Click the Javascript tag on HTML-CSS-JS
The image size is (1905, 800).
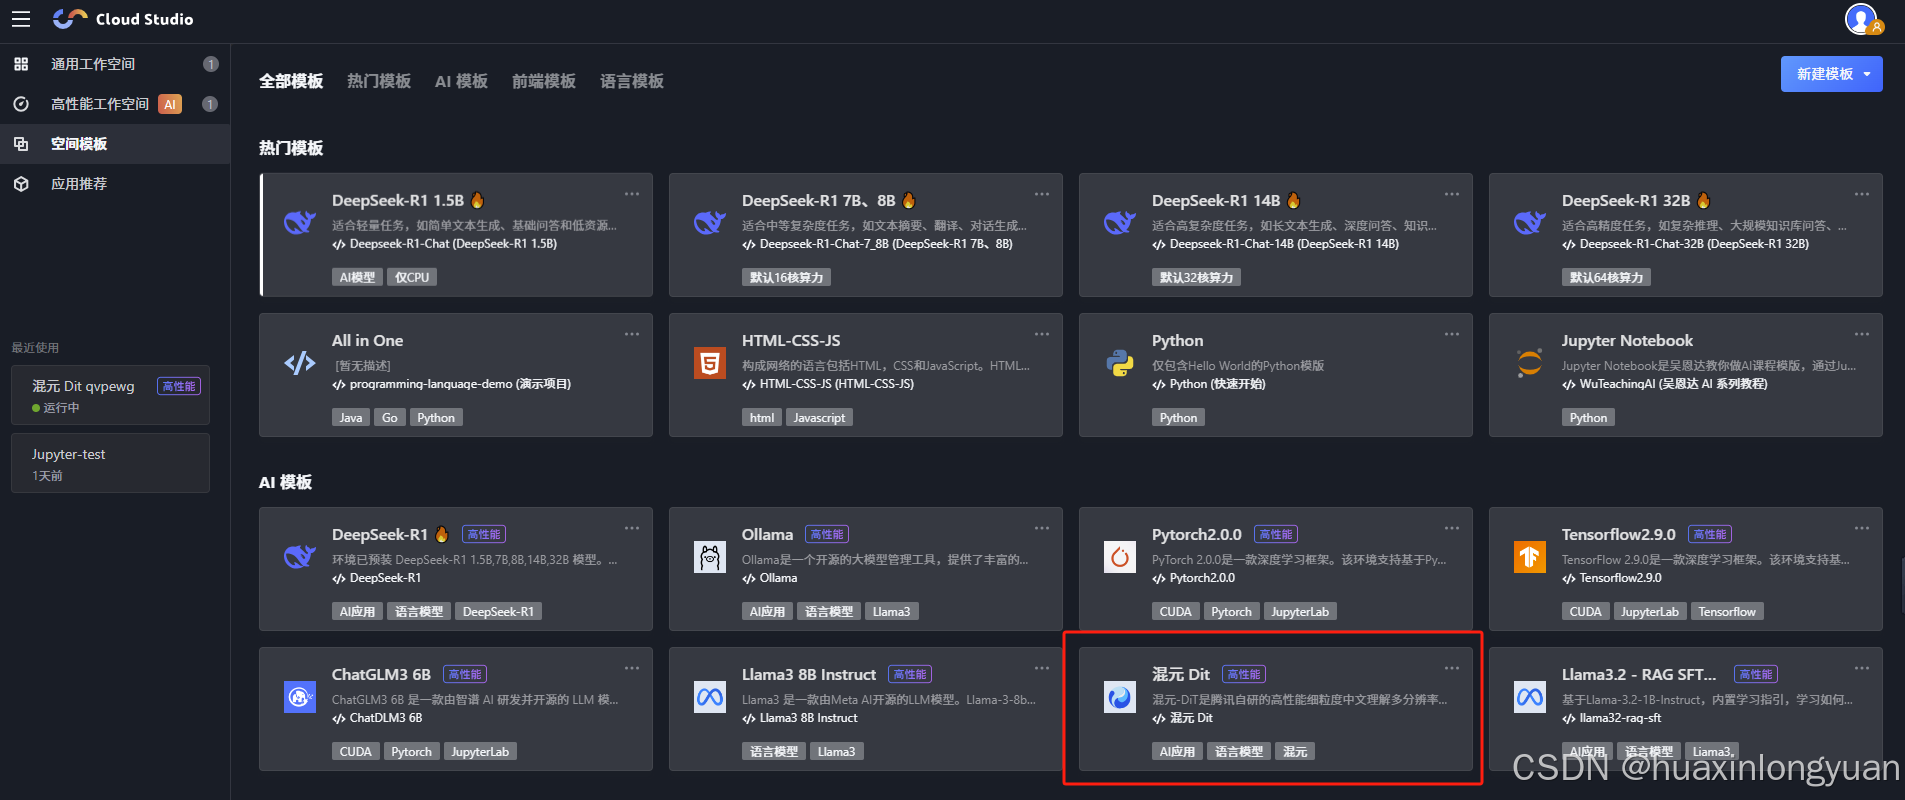pos(819,418)
